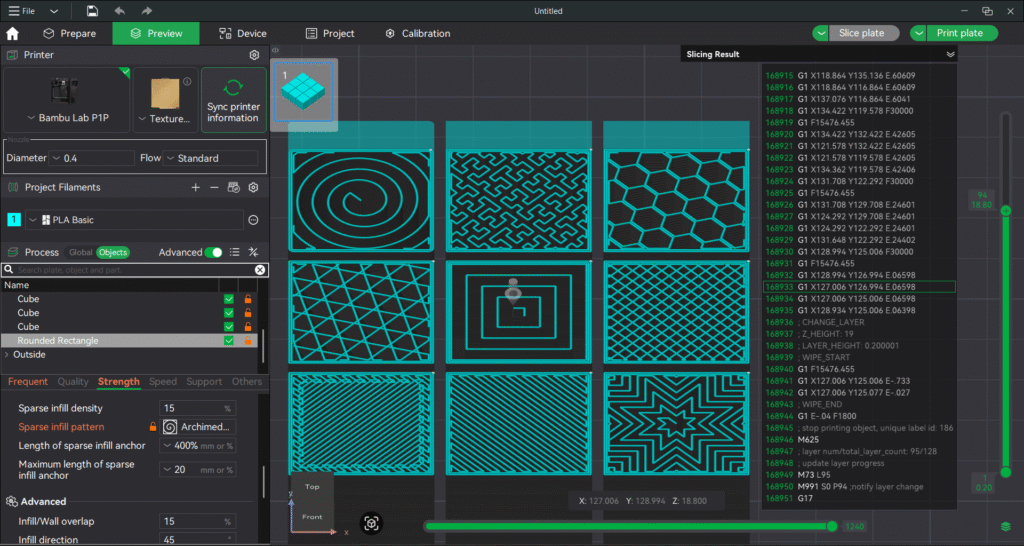This screenshot has height=546, width=1024.
Task: Click the cyan filament 1 color swatch
Action: 14,220
